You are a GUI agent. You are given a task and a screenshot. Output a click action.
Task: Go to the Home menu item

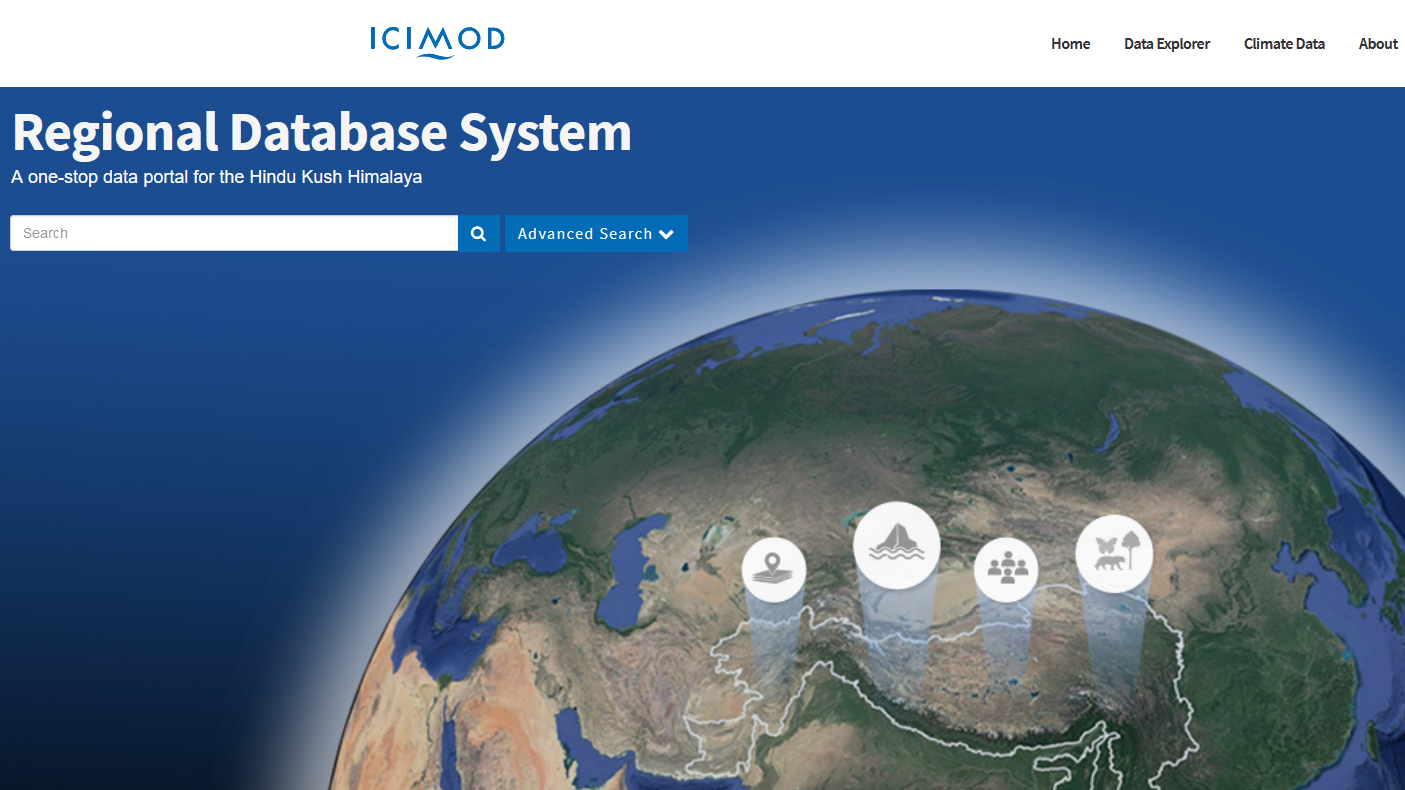pos(1070,44)
